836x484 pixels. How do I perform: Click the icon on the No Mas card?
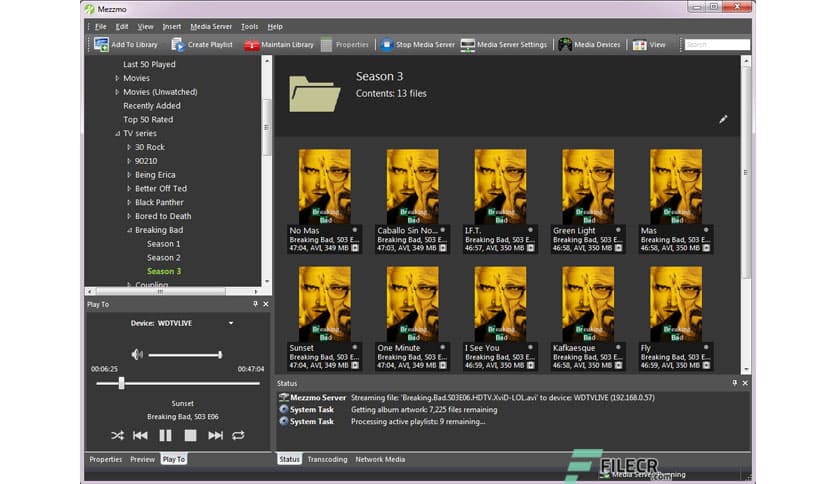pos(355,248)
